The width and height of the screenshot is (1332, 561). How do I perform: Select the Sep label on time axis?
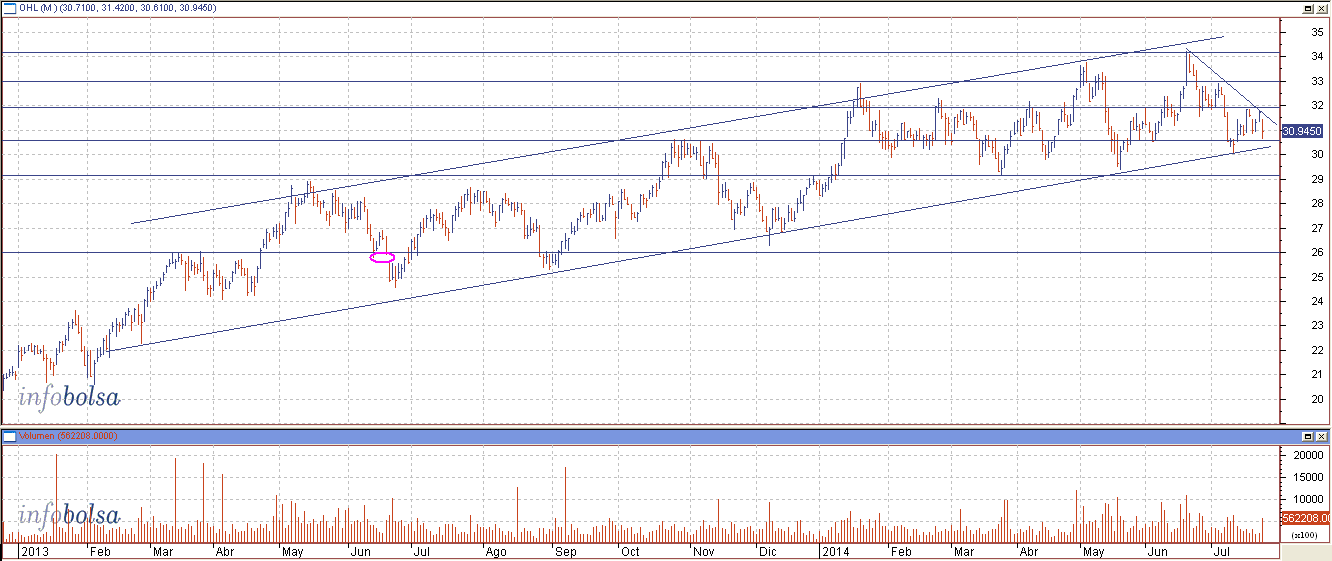566,551
